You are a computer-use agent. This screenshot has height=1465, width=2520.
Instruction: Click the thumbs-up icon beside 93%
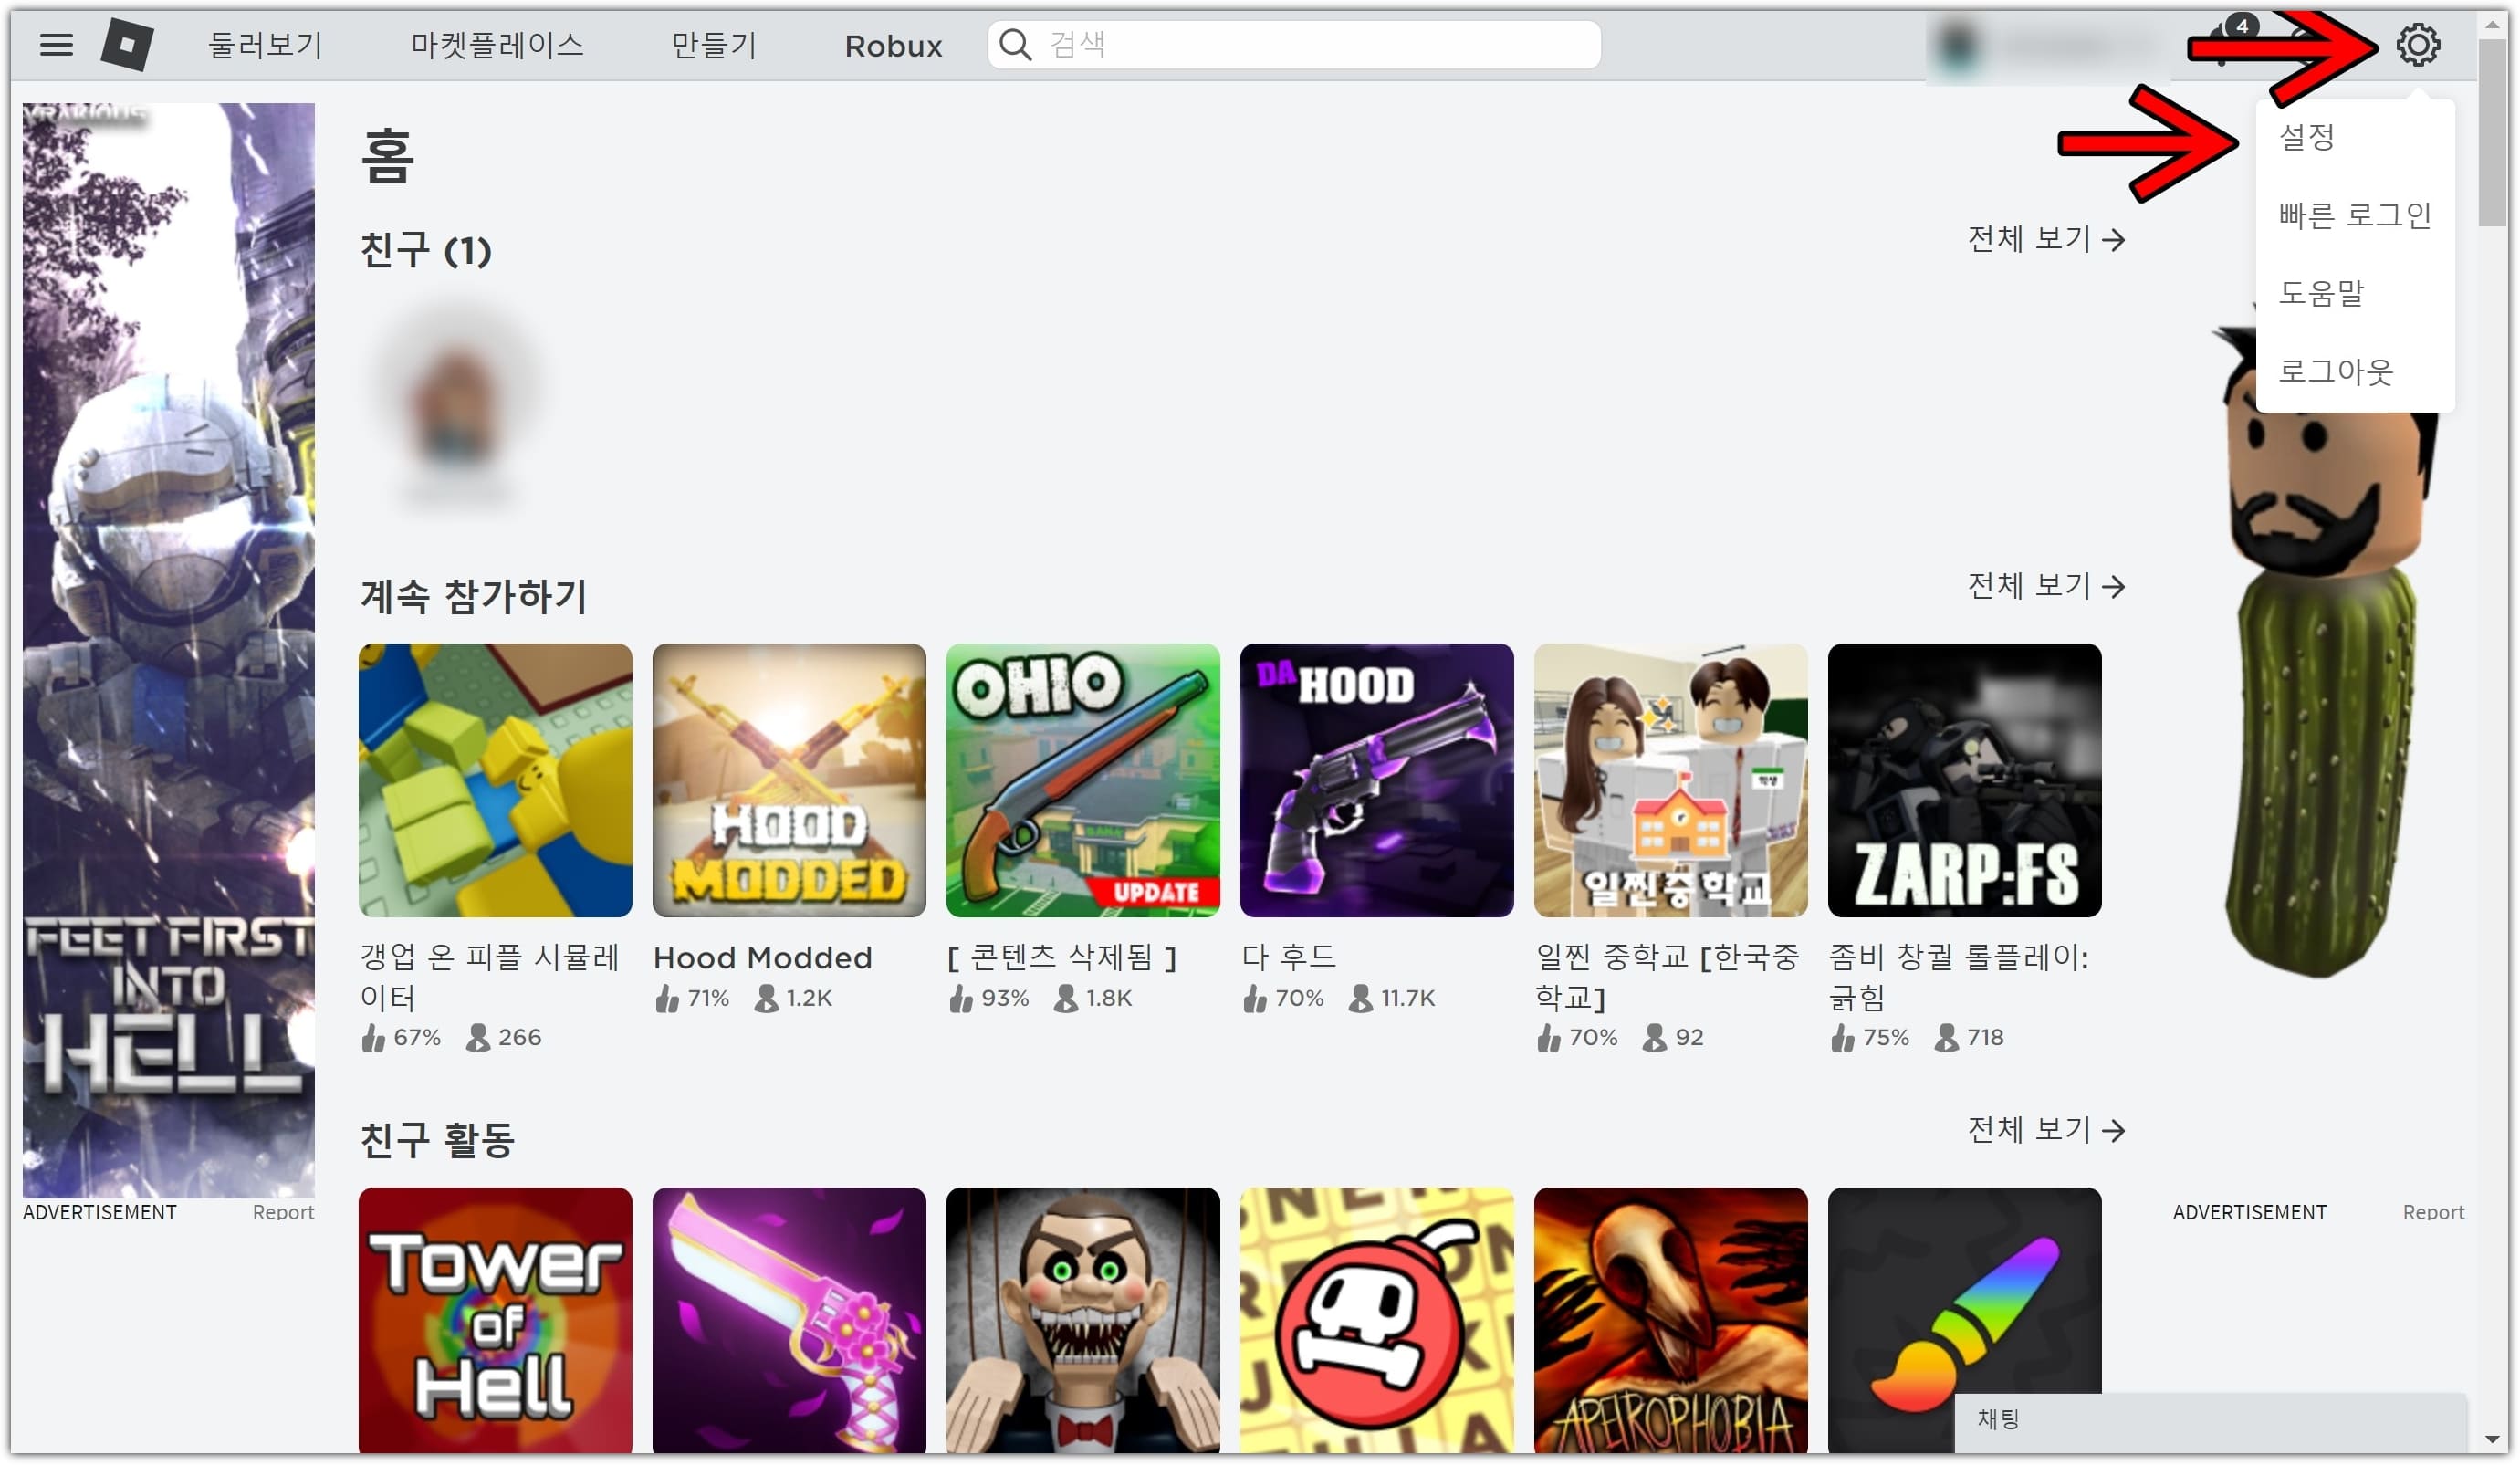pyautogui.click(x=961, y=998)
